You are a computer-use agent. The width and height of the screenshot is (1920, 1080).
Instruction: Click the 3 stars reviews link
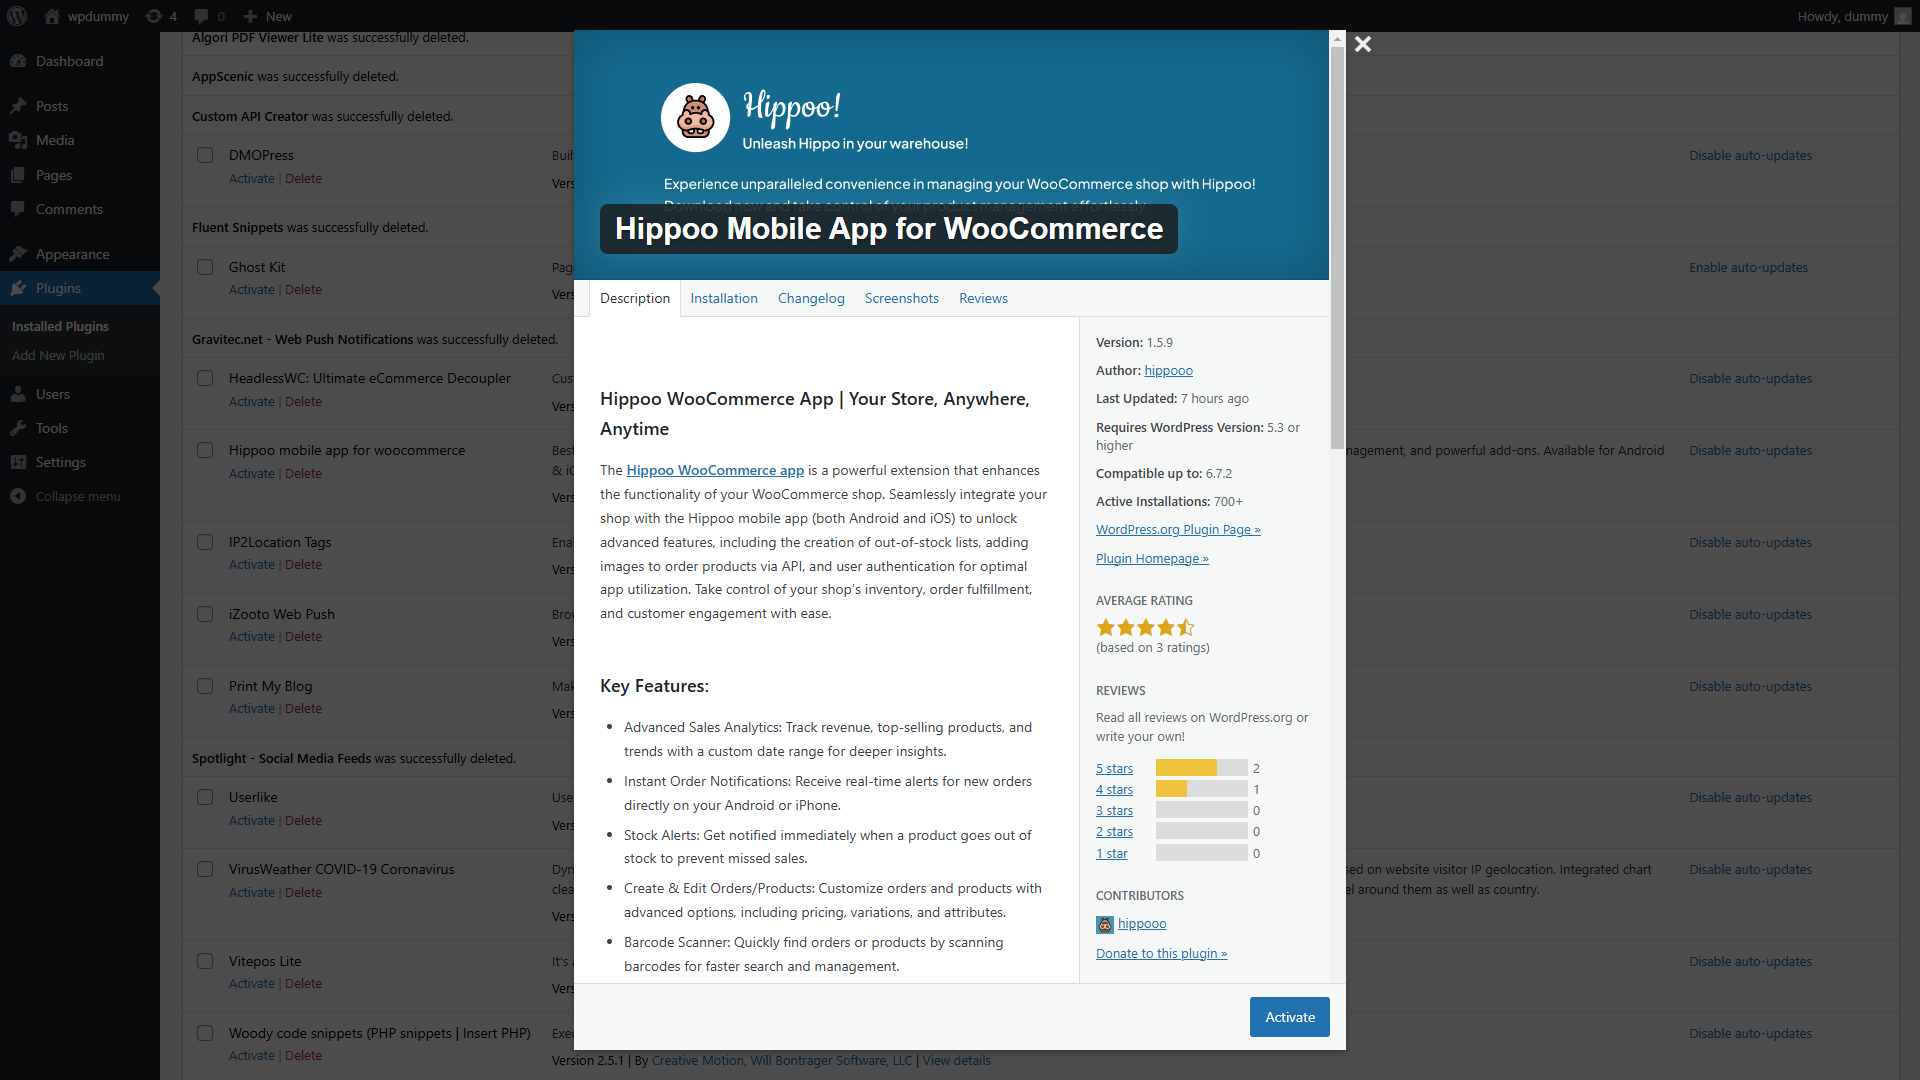pos(1114,810)
